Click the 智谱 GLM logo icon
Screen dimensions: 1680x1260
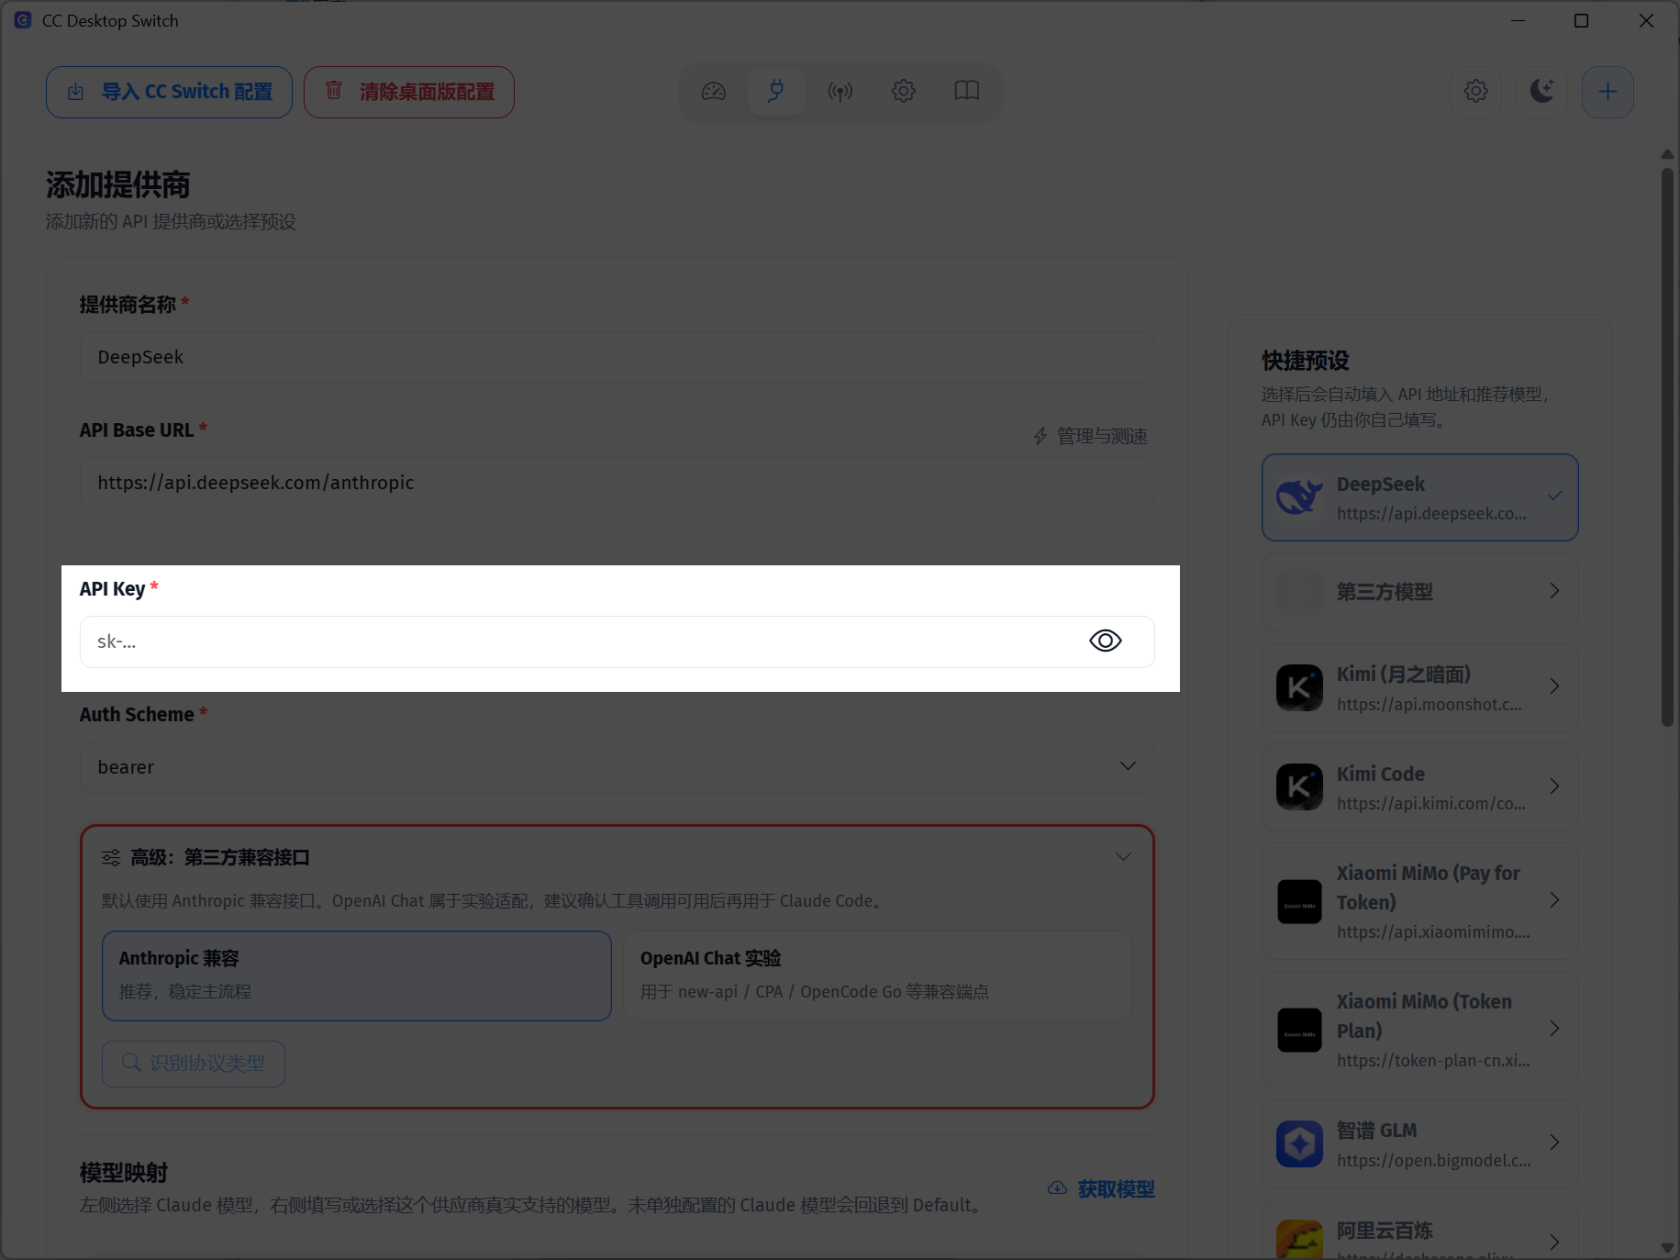click(x=1299, y=1144)
